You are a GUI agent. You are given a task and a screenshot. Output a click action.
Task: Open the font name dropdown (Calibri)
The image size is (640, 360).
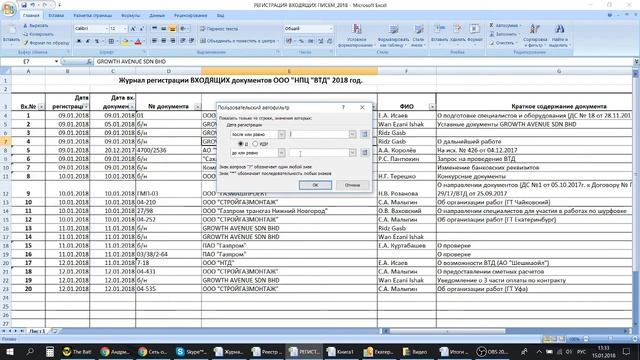[107, 29]
